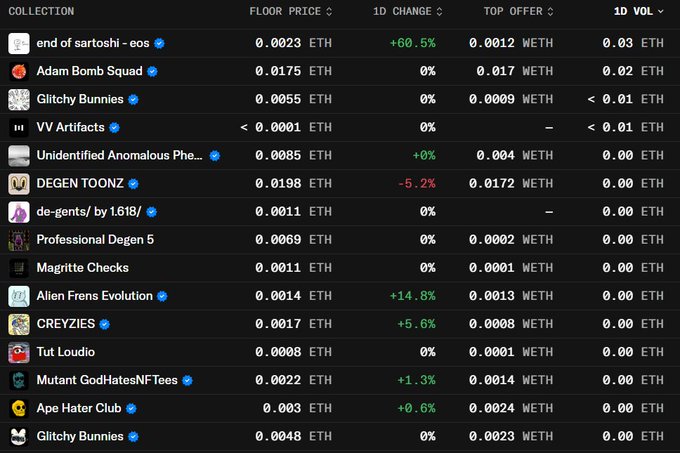Click verified badge next to Adam Bomb Squad
This screenshot has width=680, height=453.
(152, 72)
